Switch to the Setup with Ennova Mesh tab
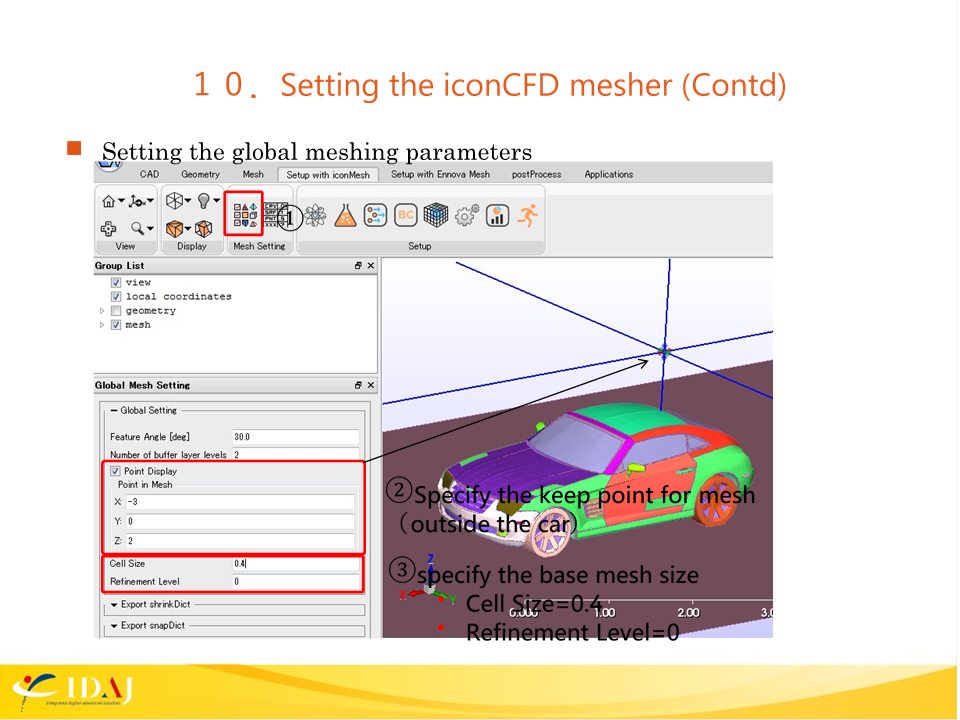The width and height of the screenshot is (960, 720). click(440, 174)
